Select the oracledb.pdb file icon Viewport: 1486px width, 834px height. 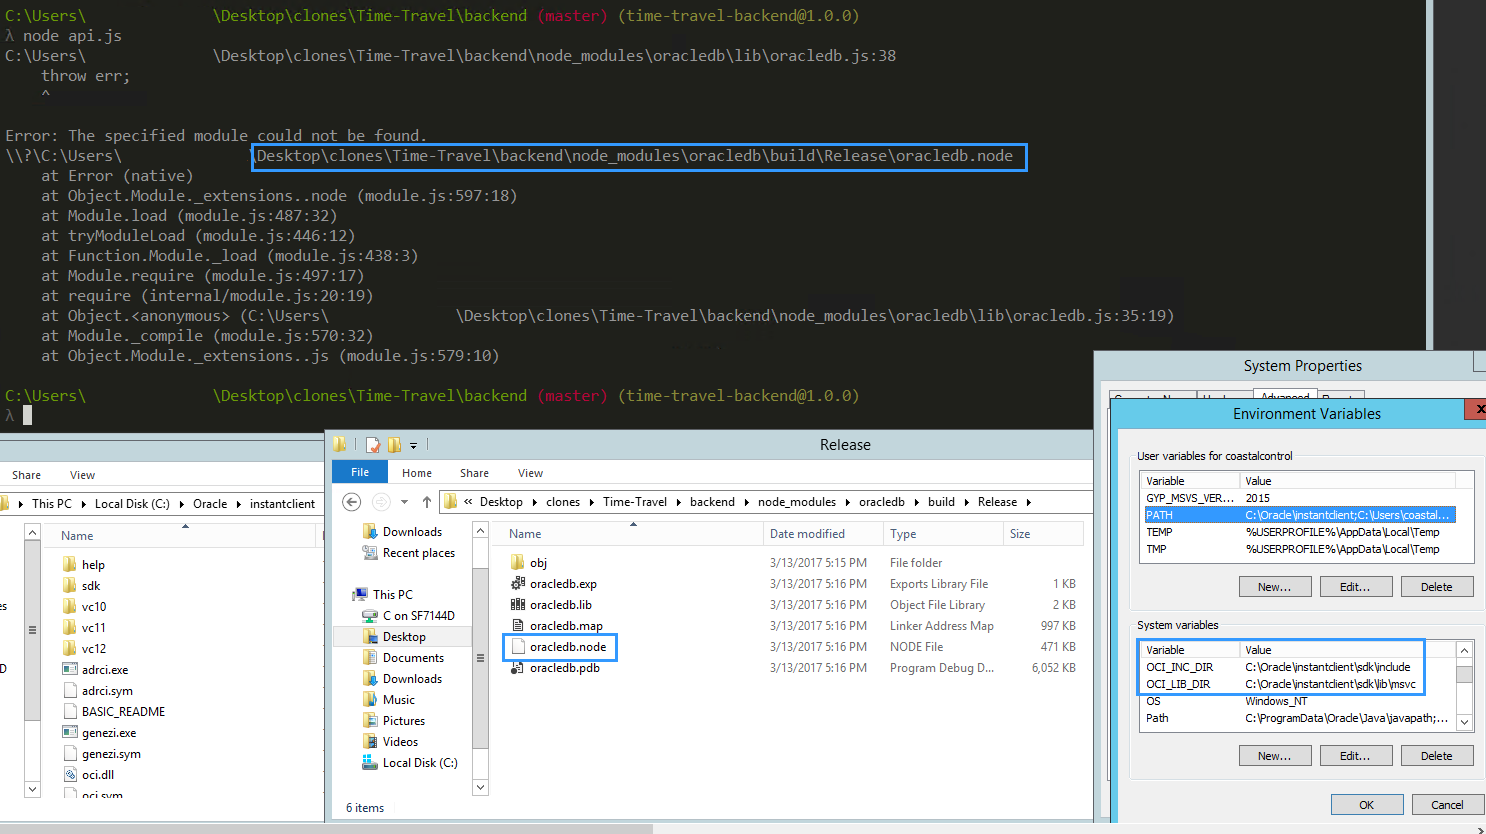click(x=517, y=668)
